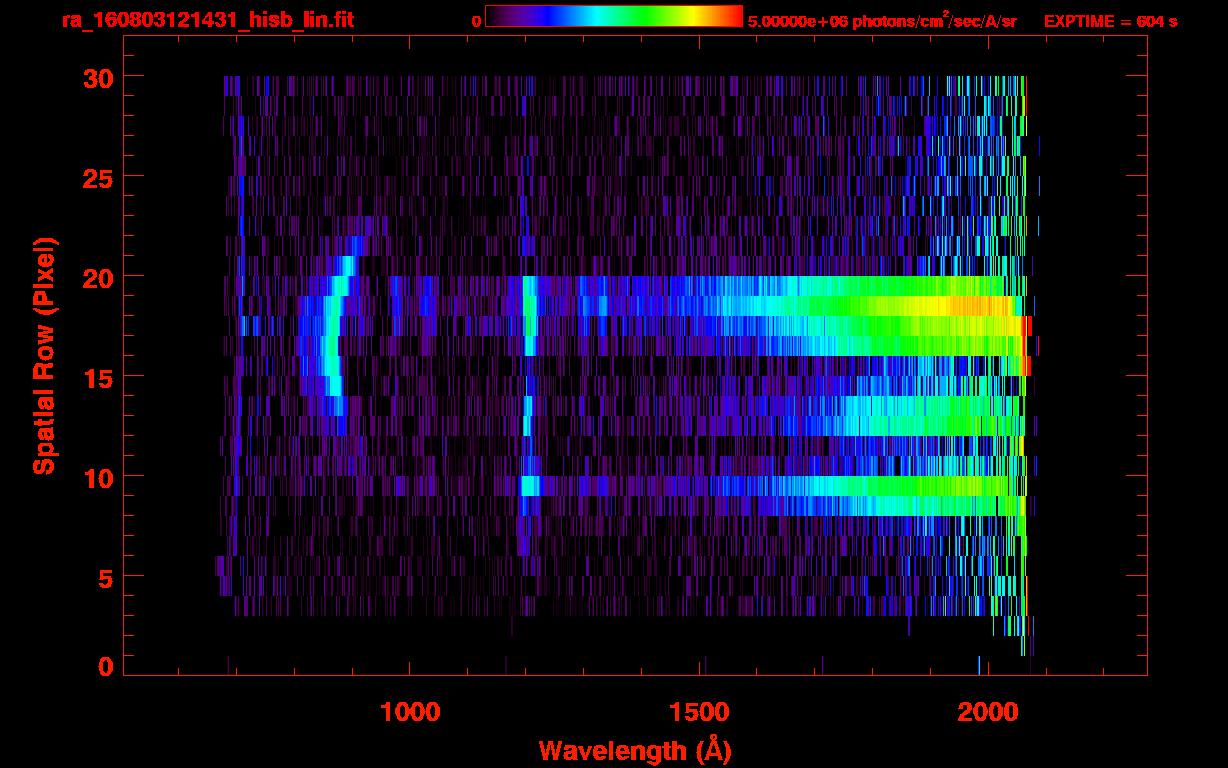
Task: Click the 5.00000e+06 photons/cm²/sec/A/sr label
Action: point(882,21)
